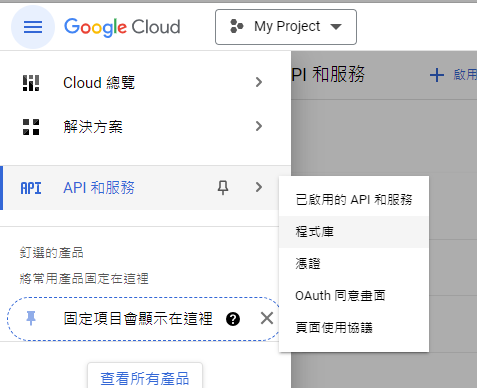
Task: Open OAuth 同意畫面 from submenu
Action: (354, 295)
